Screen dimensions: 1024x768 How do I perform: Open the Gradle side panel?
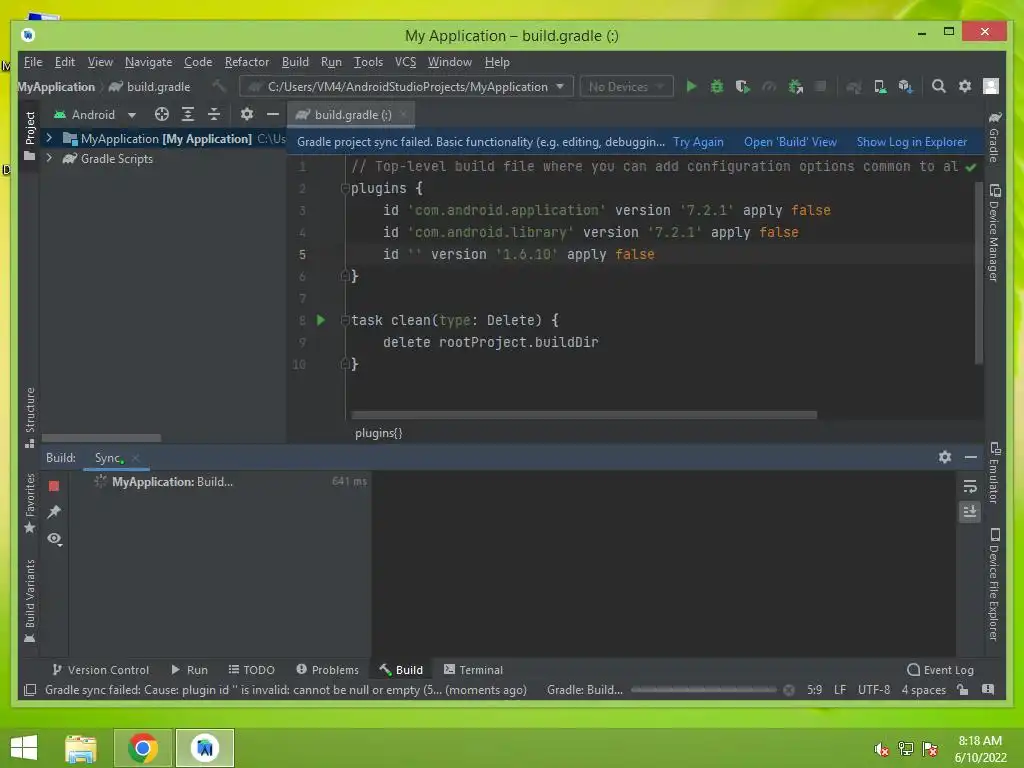tap(994, 136)
